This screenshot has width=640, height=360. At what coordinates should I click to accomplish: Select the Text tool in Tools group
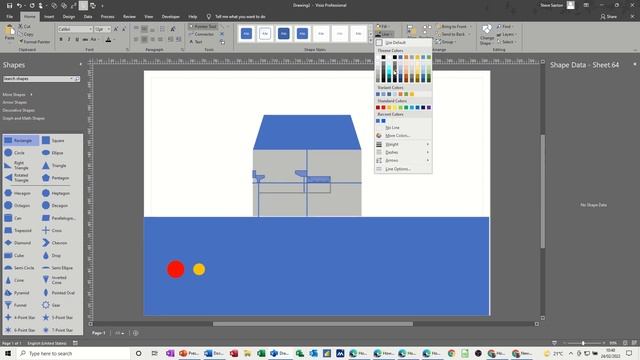pyautogui.click(x=196, y=42)
